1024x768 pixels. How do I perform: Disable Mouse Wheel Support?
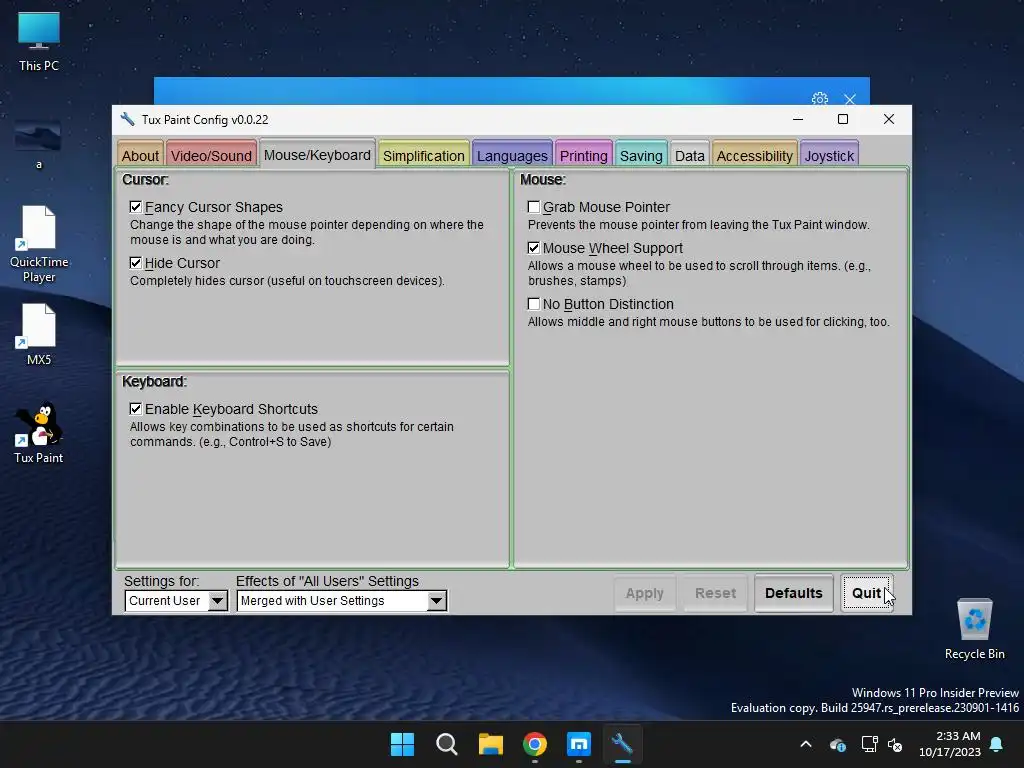click(x=534, y=248)
